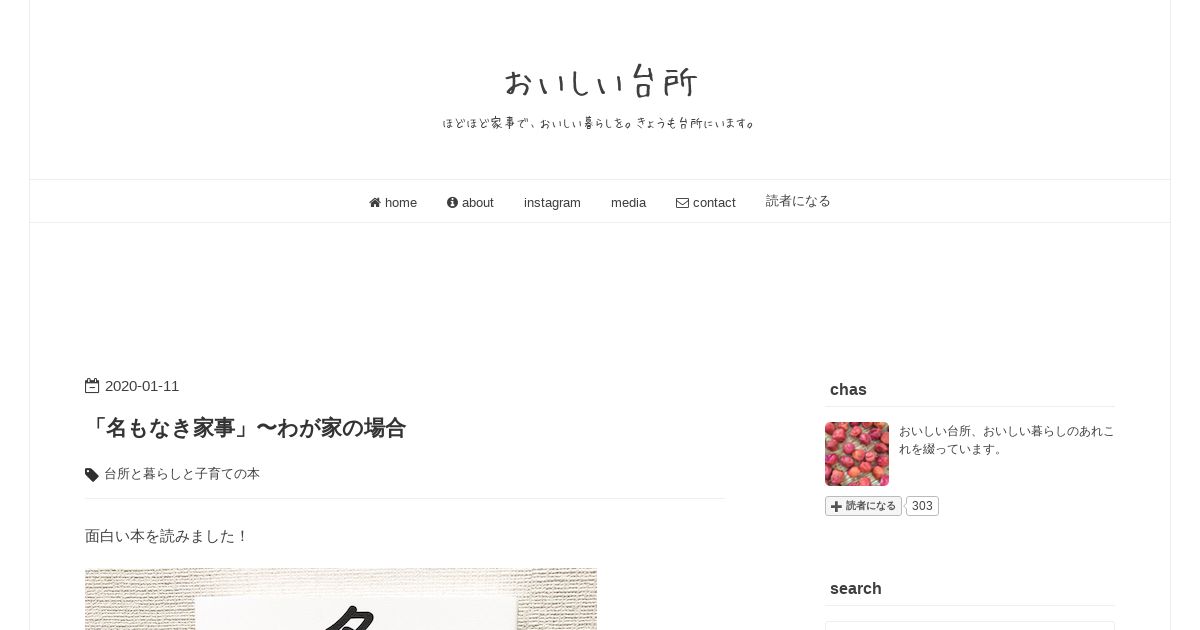Screen dimensions: 1200x630
Task: Click the tag icon below post title
Action: coord(92,475)
